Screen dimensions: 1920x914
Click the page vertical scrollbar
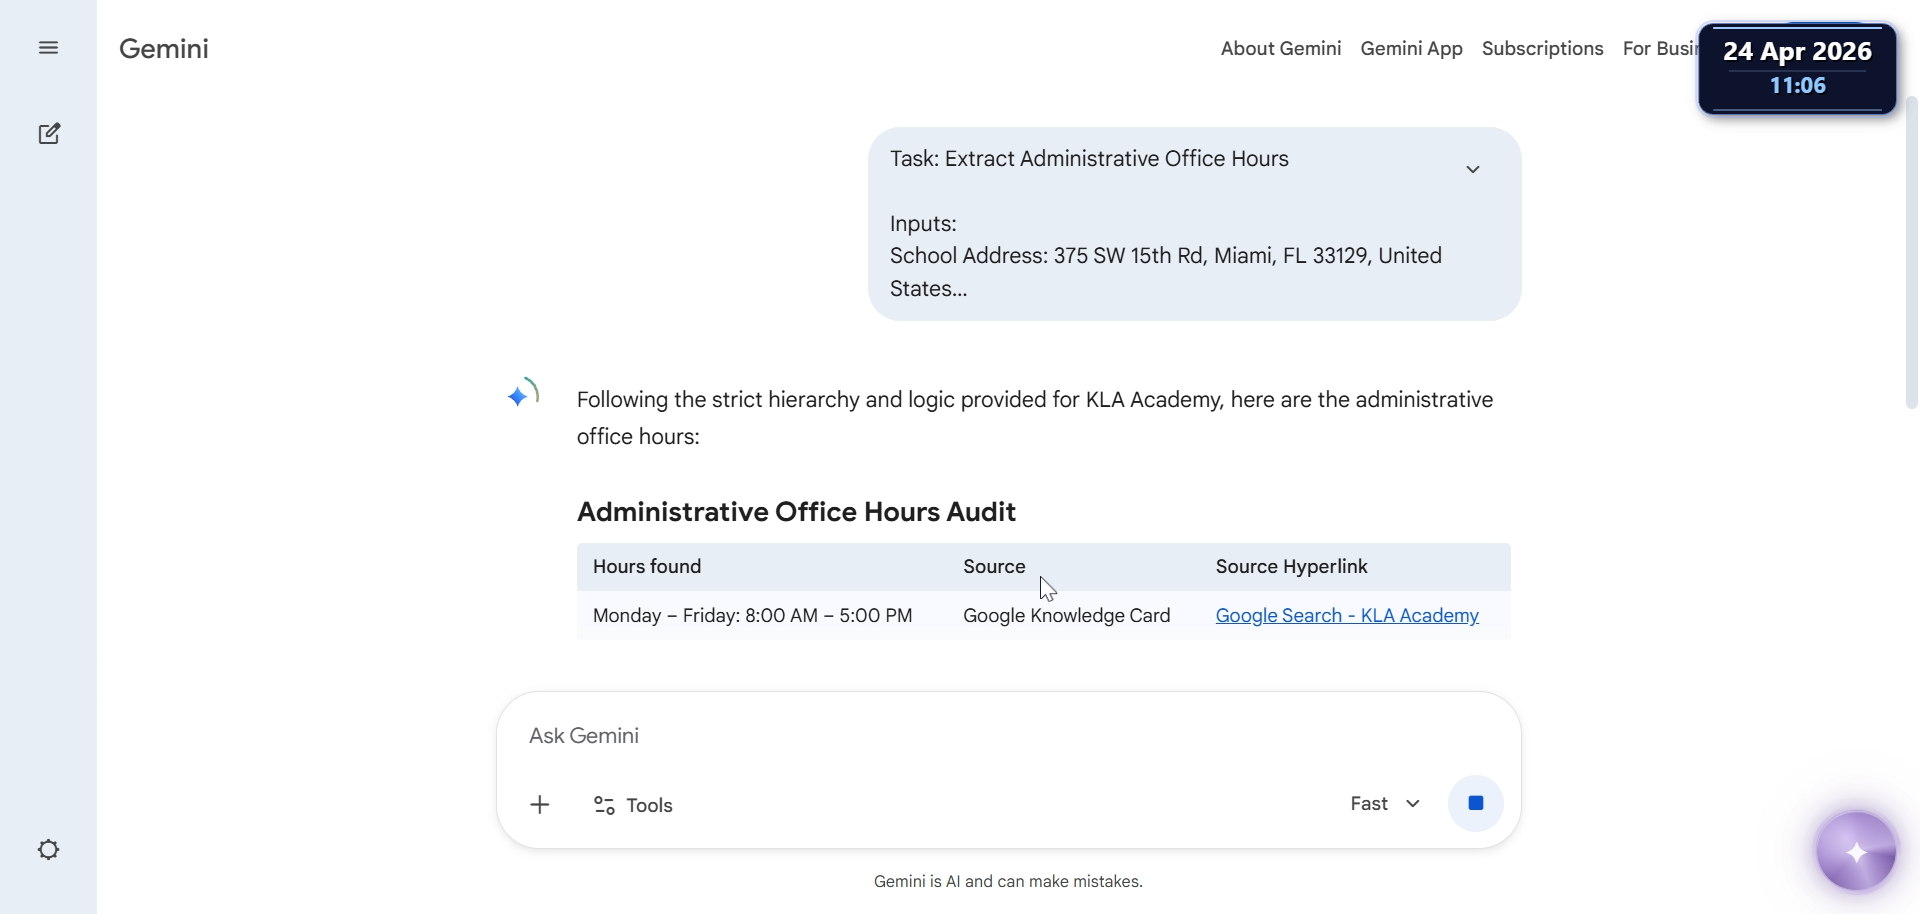coord(1911,253)
